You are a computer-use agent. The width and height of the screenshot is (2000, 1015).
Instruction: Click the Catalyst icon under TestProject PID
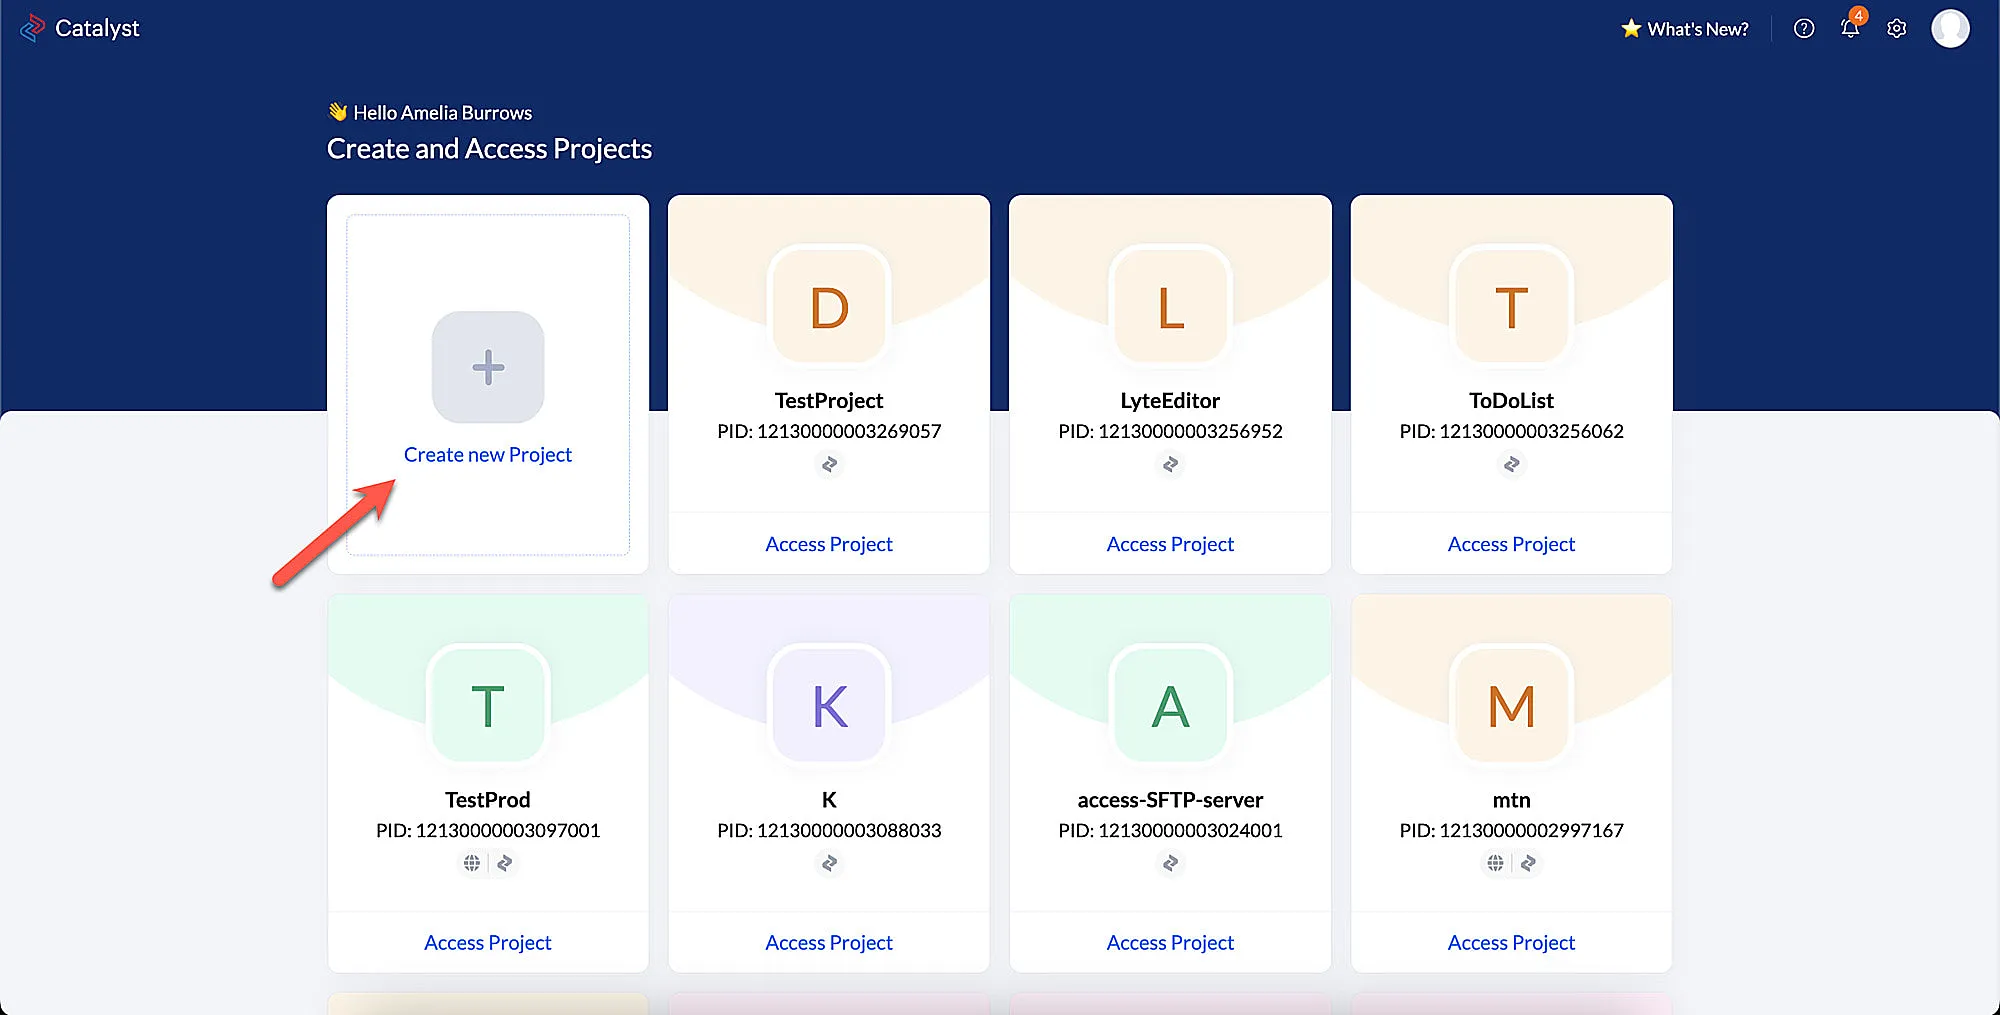pyautogui.click(x=829, y=465)
